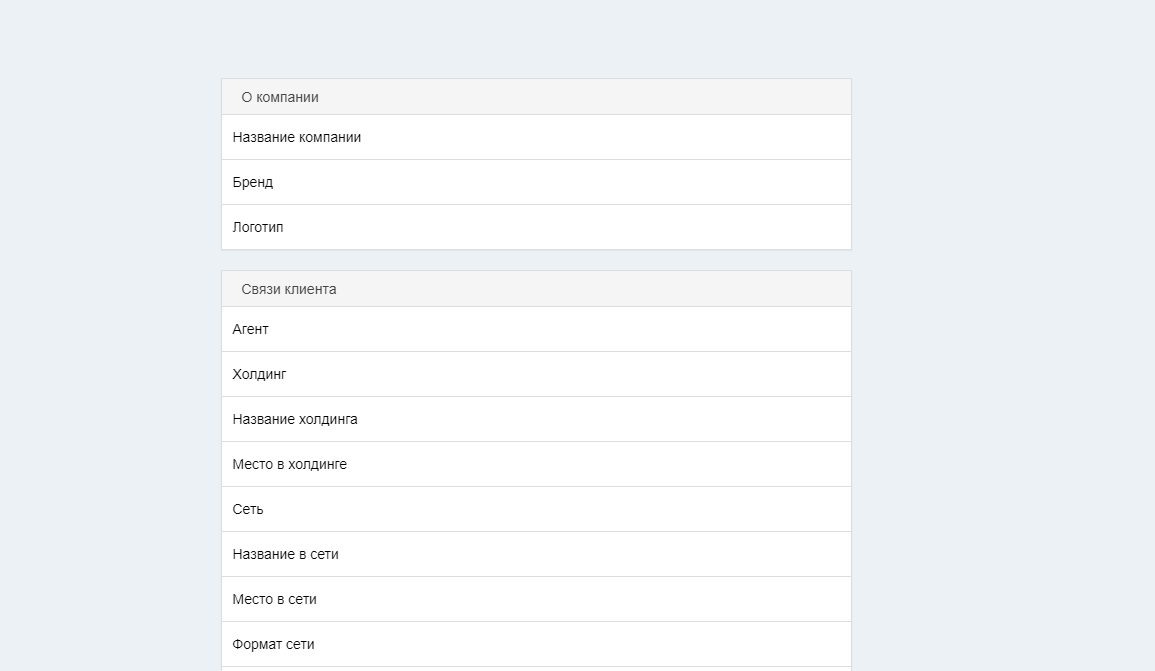Click the «Сеть» row
This screenshot has width=1155, height=671.
tap(535, 509)
